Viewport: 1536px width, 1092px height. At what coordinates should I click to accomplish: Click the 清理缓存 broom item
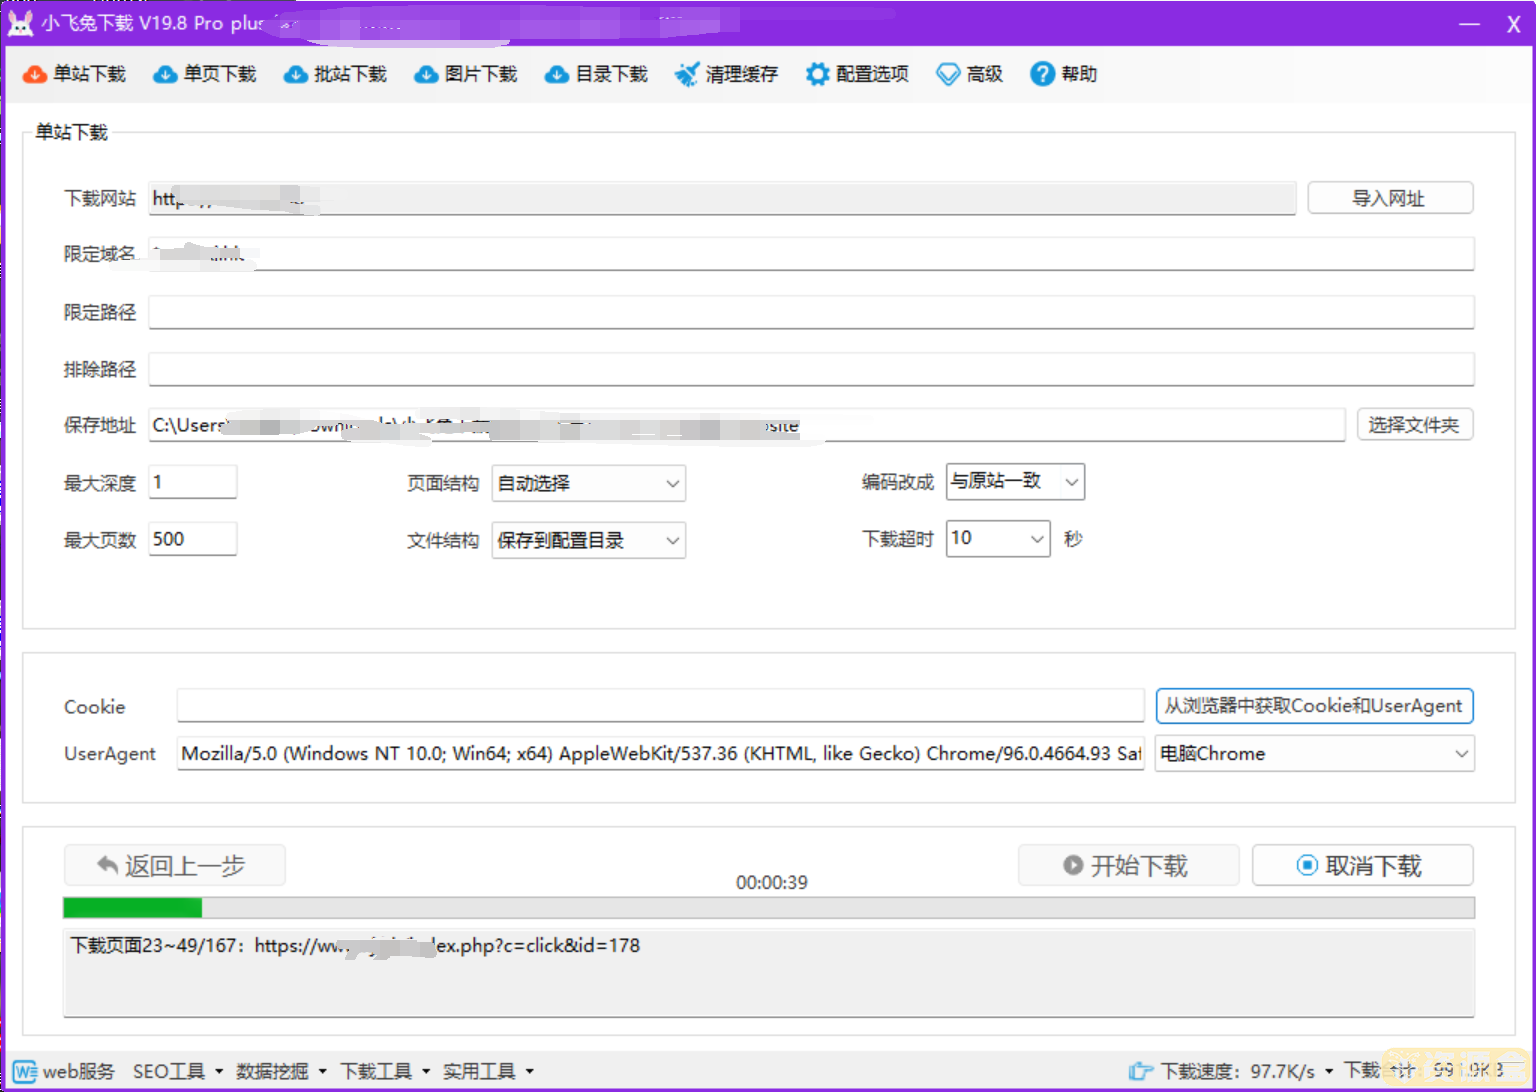pos(726,74)
